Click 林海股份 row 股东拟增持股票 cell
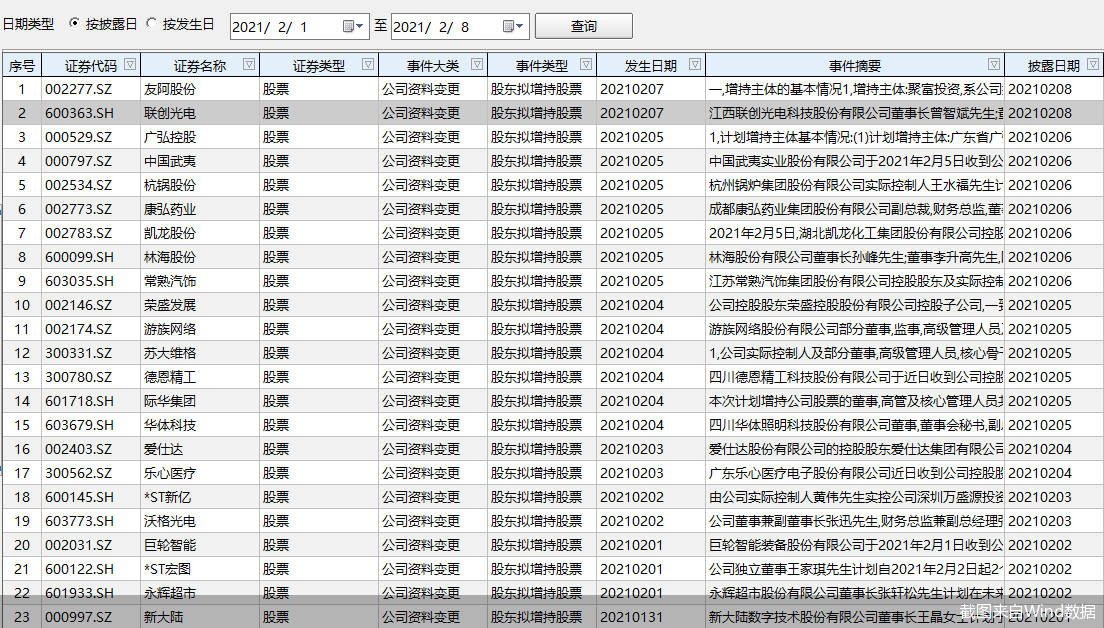This screenshot has height=628, width=1104. click(x=541, y=257)
